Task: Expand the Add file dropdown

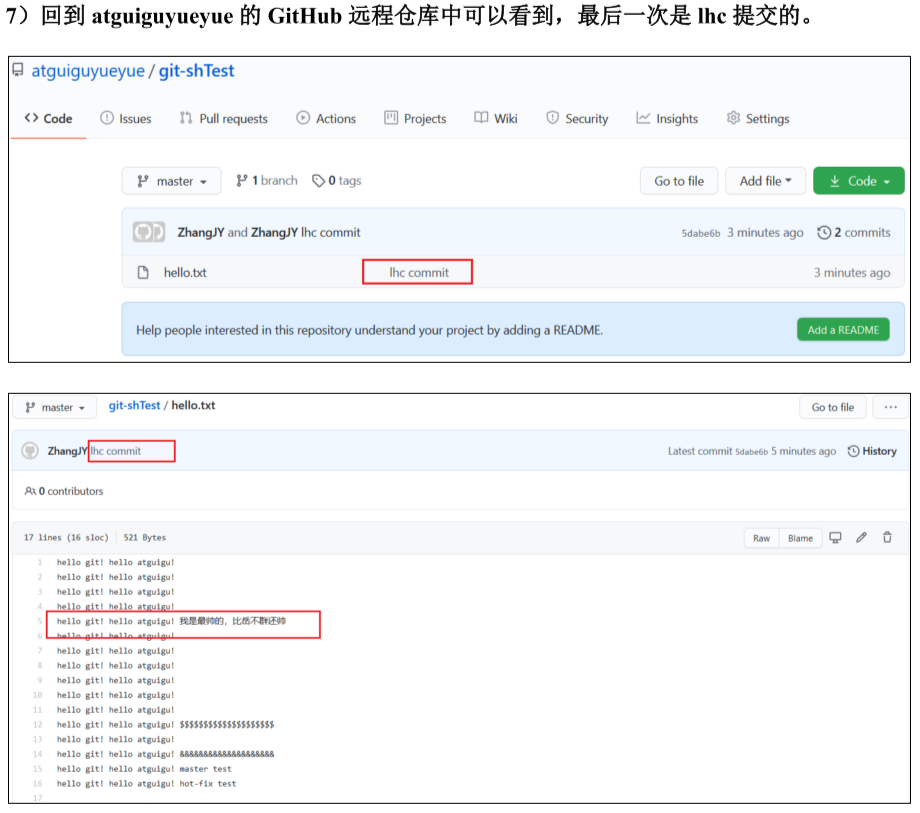Action: click(x=765, y=181)
